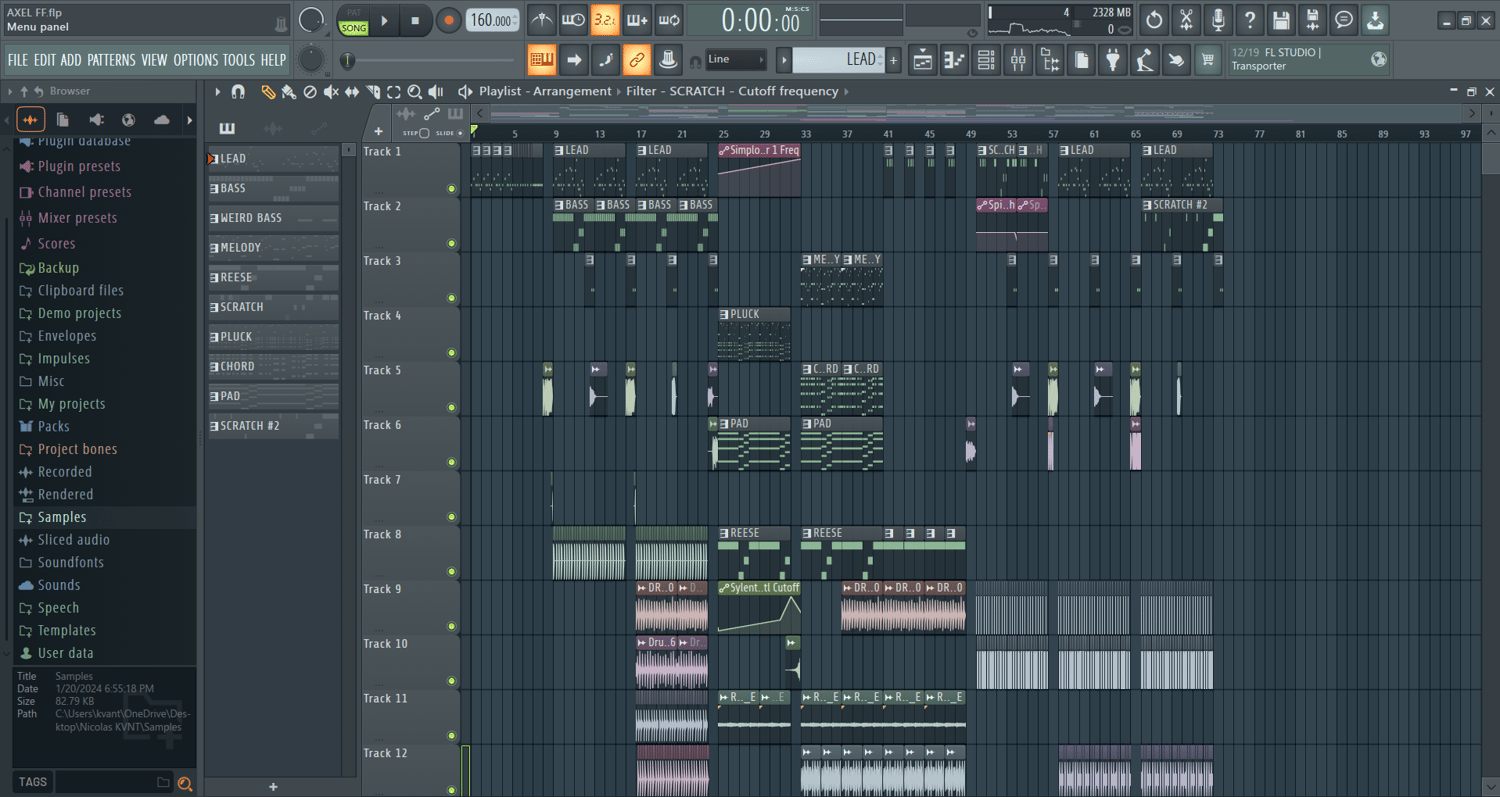
Task: Open the Audio editor scissors icon
Action: click(1186, 19)
